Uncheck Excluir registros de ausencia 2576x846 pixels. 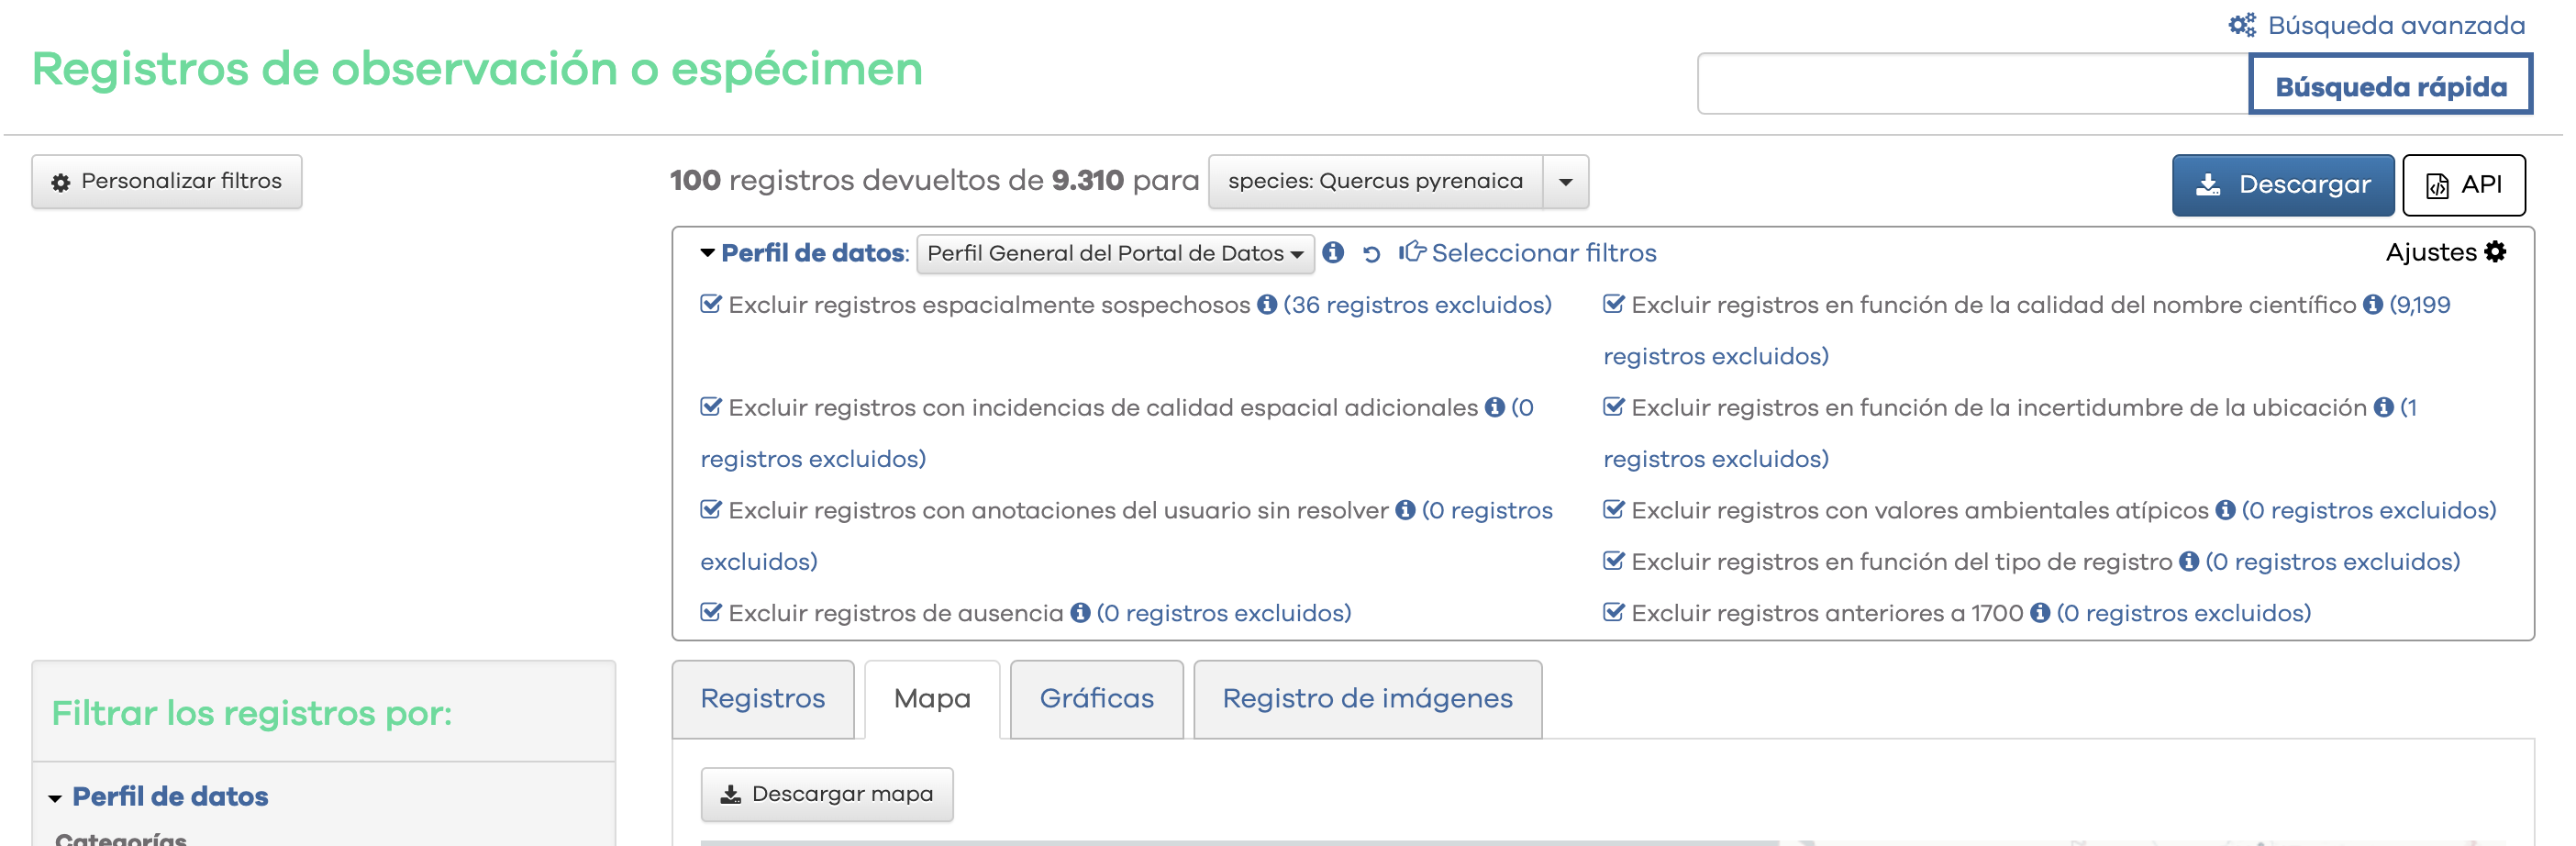tap(710, 613)
